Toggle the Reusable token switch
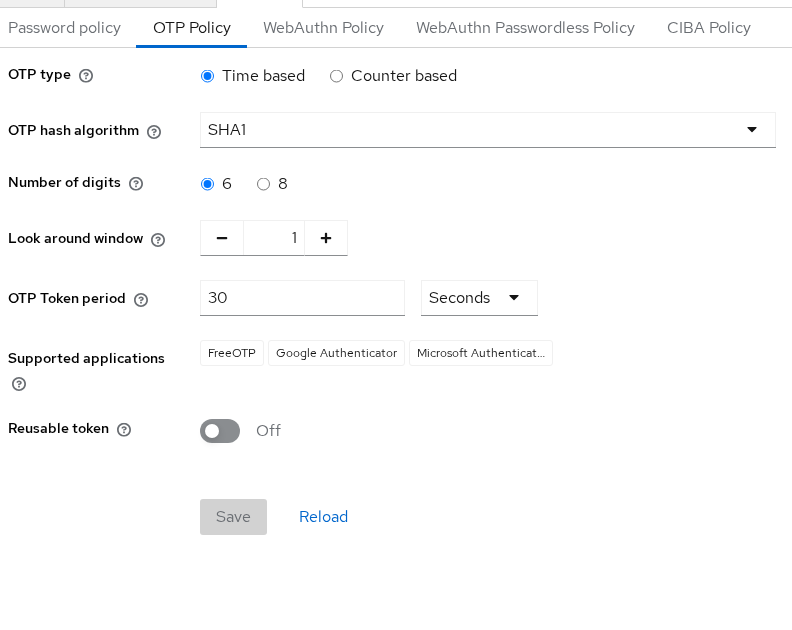Viewport: 792px width, 630px height. (220, 431)
